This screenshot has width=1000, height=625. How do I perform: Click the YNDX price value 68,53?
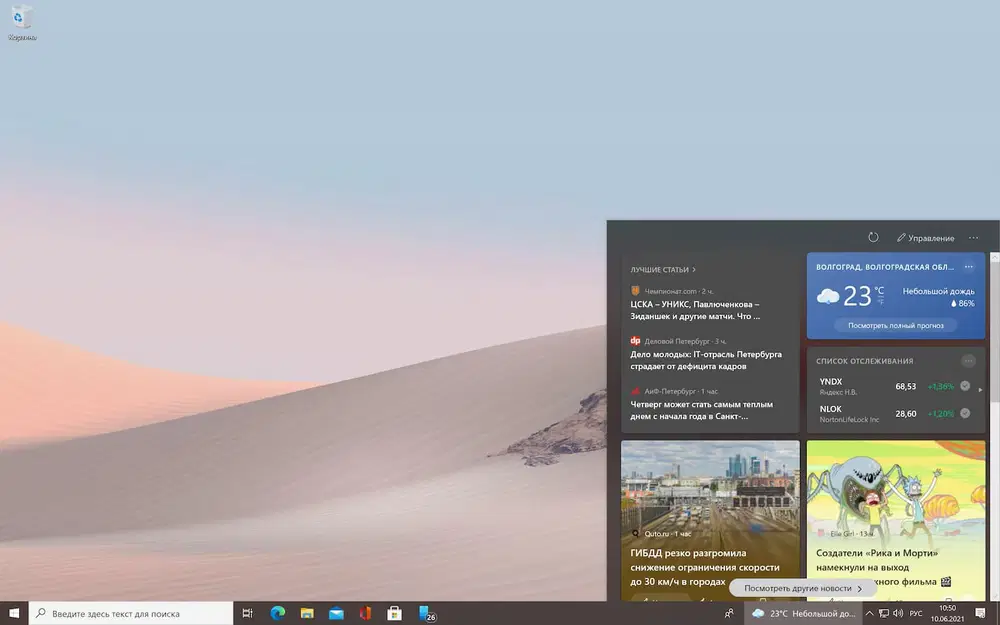[x=906, y=386]
